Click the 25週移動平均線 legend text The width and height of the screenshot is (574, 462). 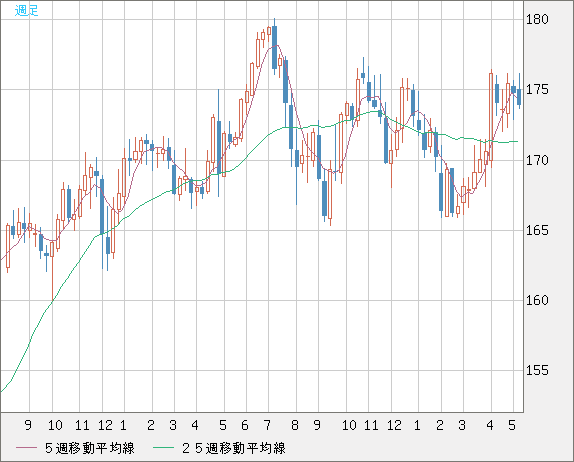pos(234,448)
